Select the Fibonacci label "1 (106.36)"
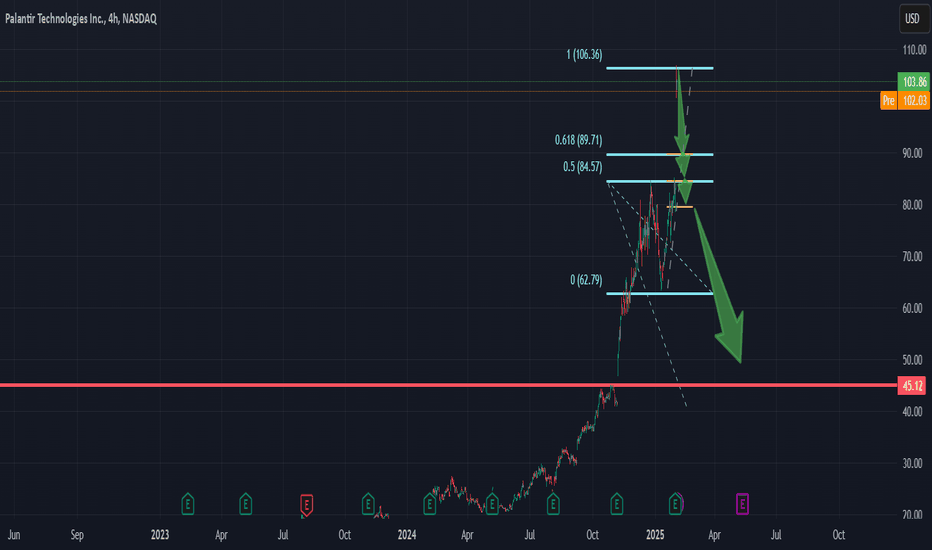This screenshot has width=932, height=550. 584,55
